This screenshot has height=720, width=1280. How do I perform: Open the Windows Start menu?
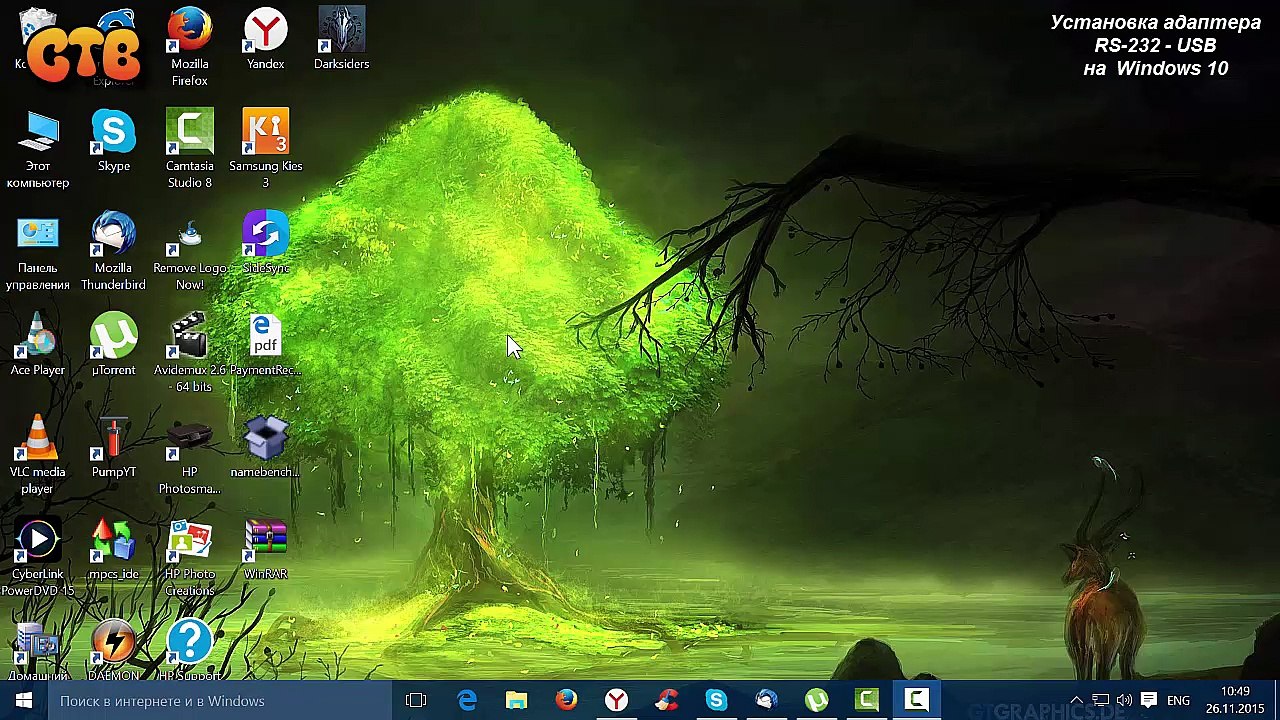24,701
